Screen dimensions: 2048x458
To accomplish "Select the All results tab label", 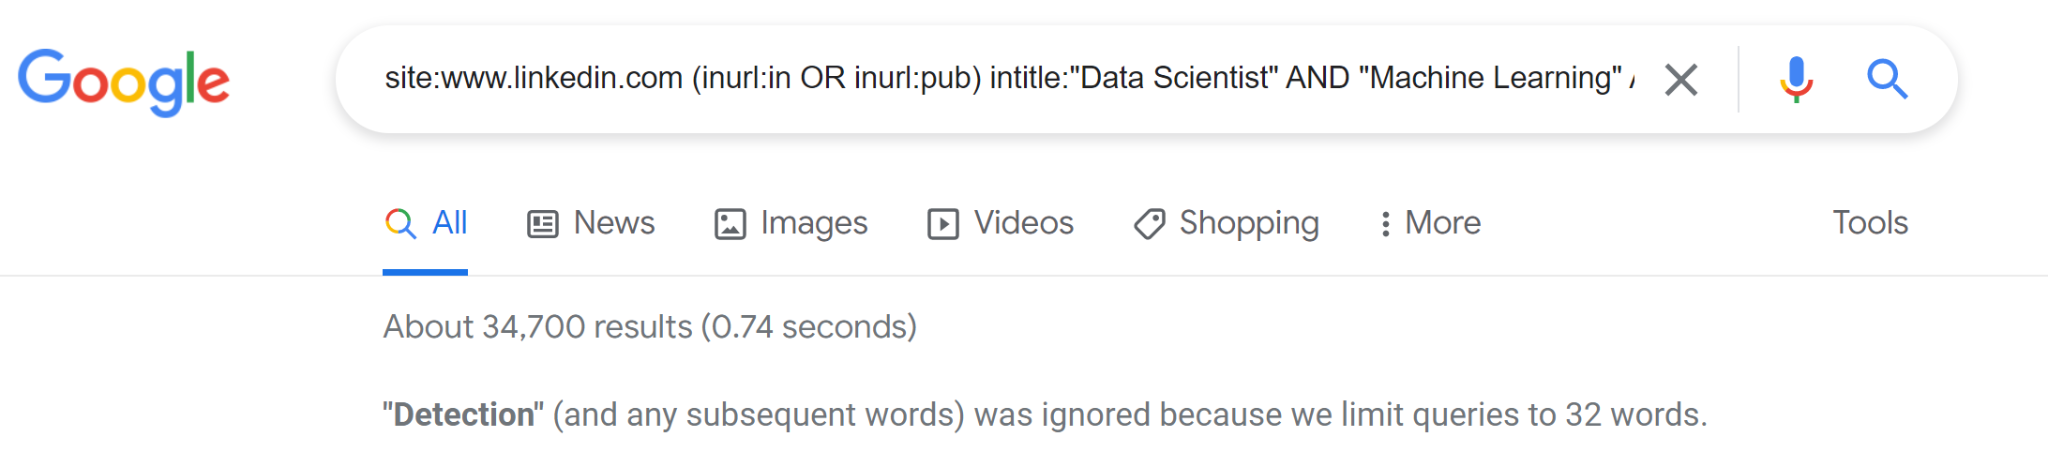I will [x=450, y=223].
